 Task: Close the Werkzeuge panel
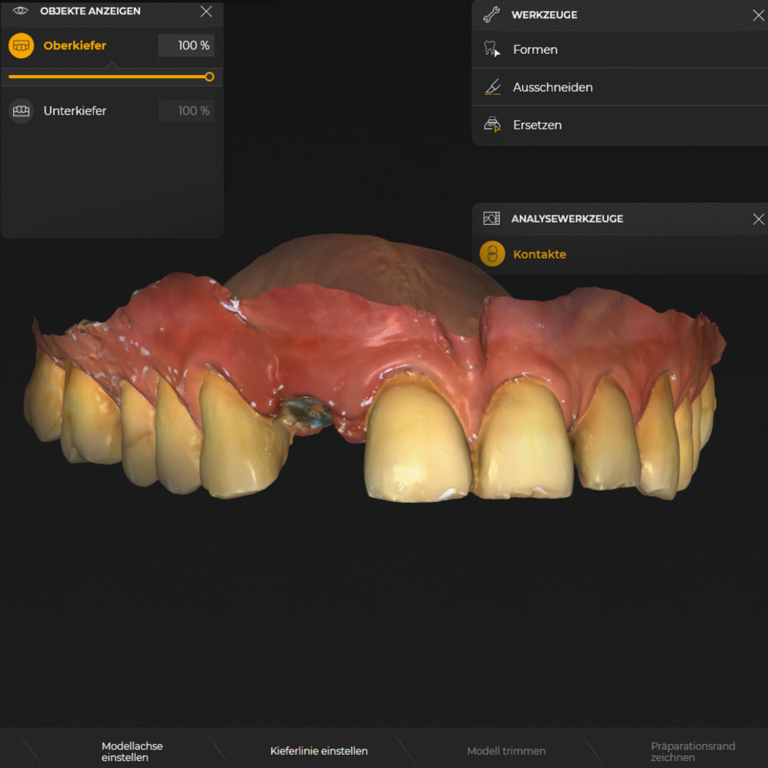[759, 15]
